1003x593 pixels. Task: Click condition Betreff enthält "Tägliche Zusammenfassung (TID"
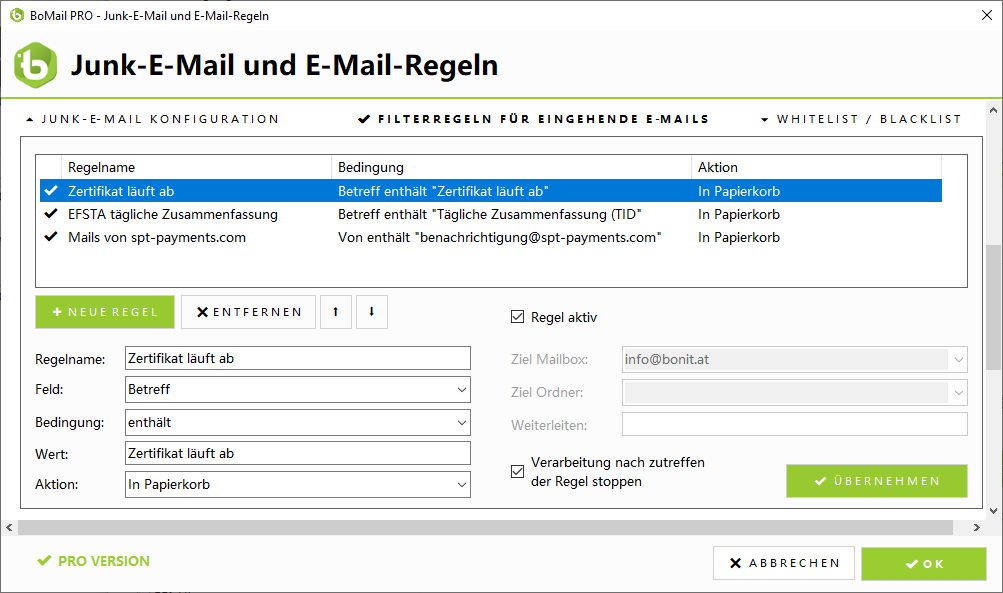tap(489, 214)
